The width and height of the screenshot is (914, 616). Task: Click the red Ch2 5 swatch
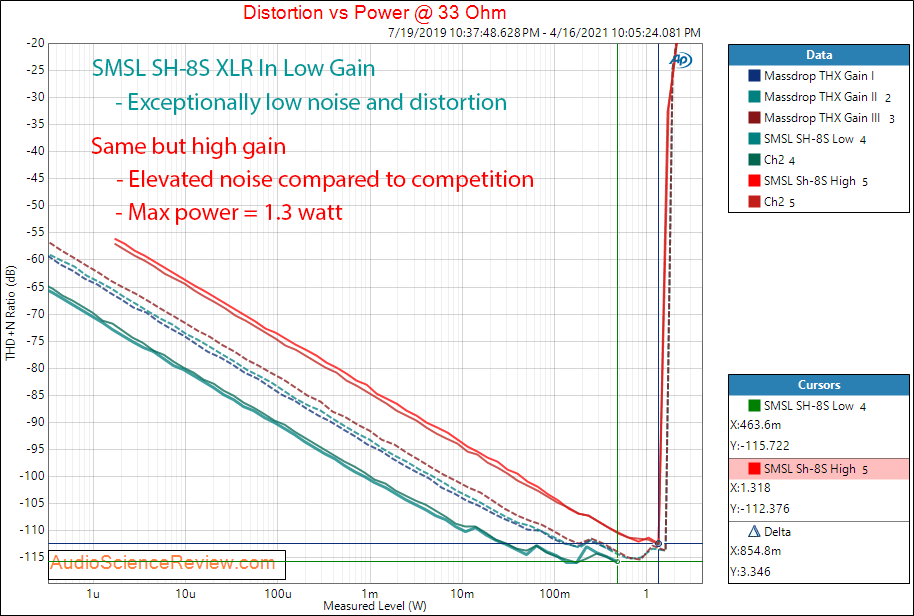754,202
